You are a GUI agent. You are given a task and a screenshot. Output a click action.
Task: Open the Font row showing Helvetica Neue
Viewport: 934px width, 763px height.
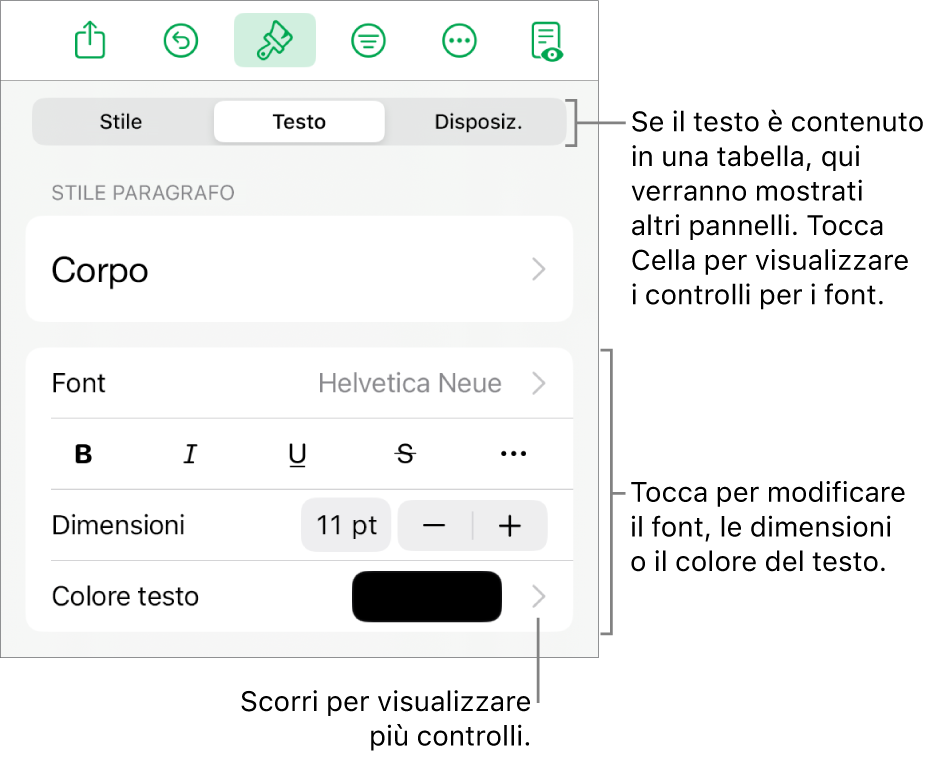(299, 383)
